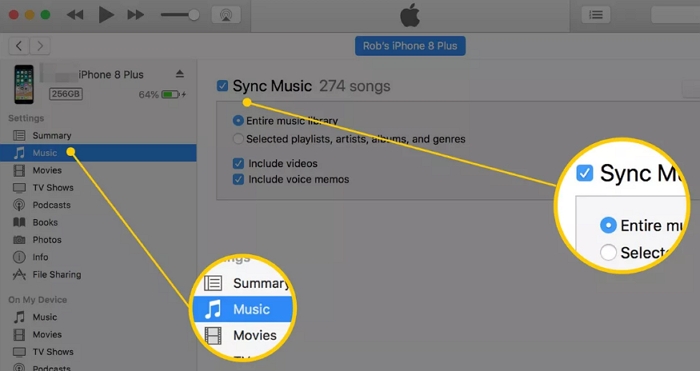Skip ahead with the Fast Forward button

pos(136,15)
